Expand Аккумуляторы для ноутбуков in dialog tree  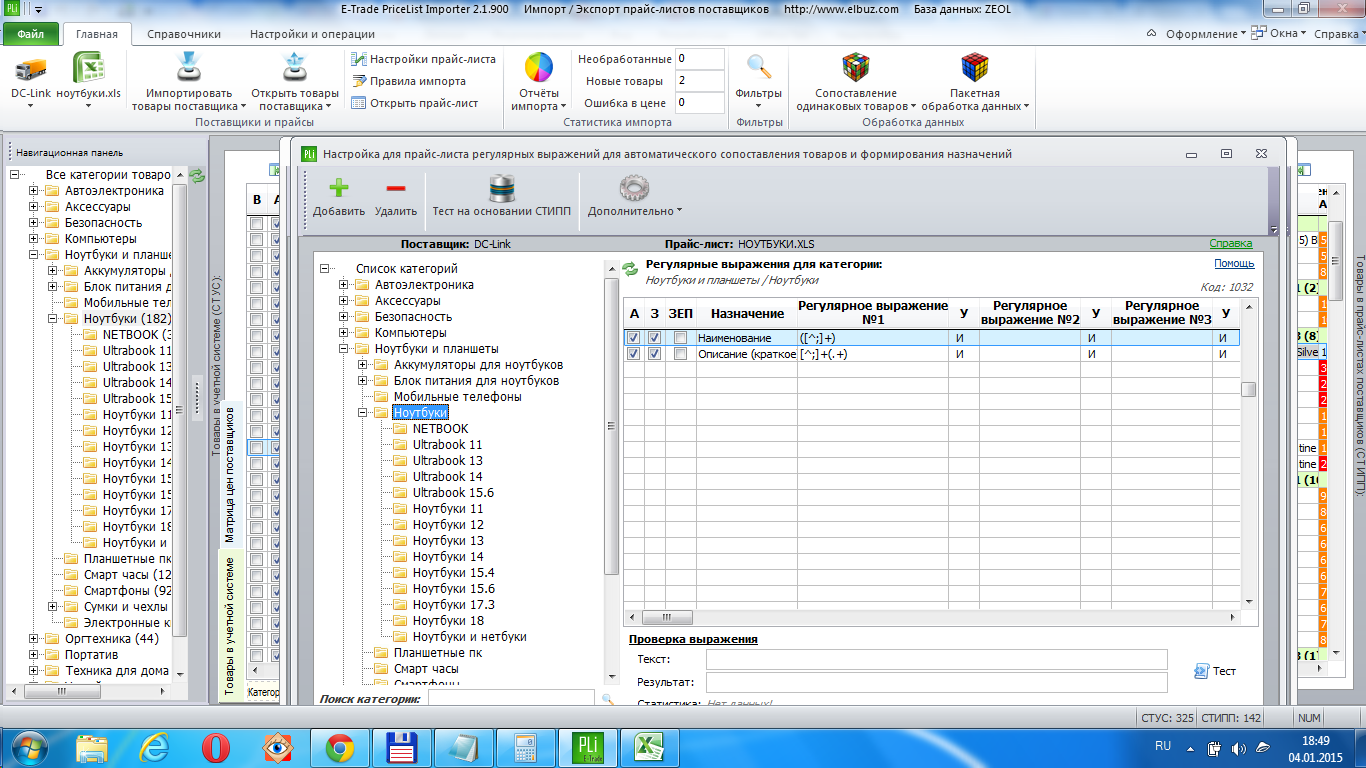click(x=363, y=365)
